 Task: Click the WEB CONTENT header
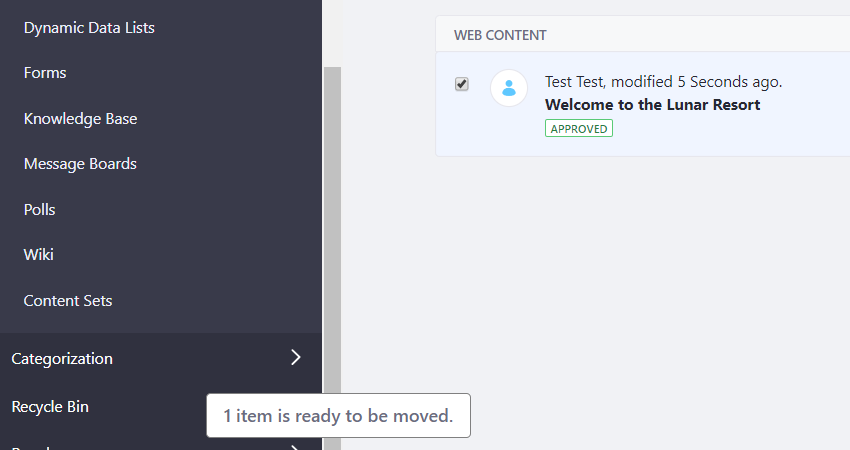(x=500, y=35)
